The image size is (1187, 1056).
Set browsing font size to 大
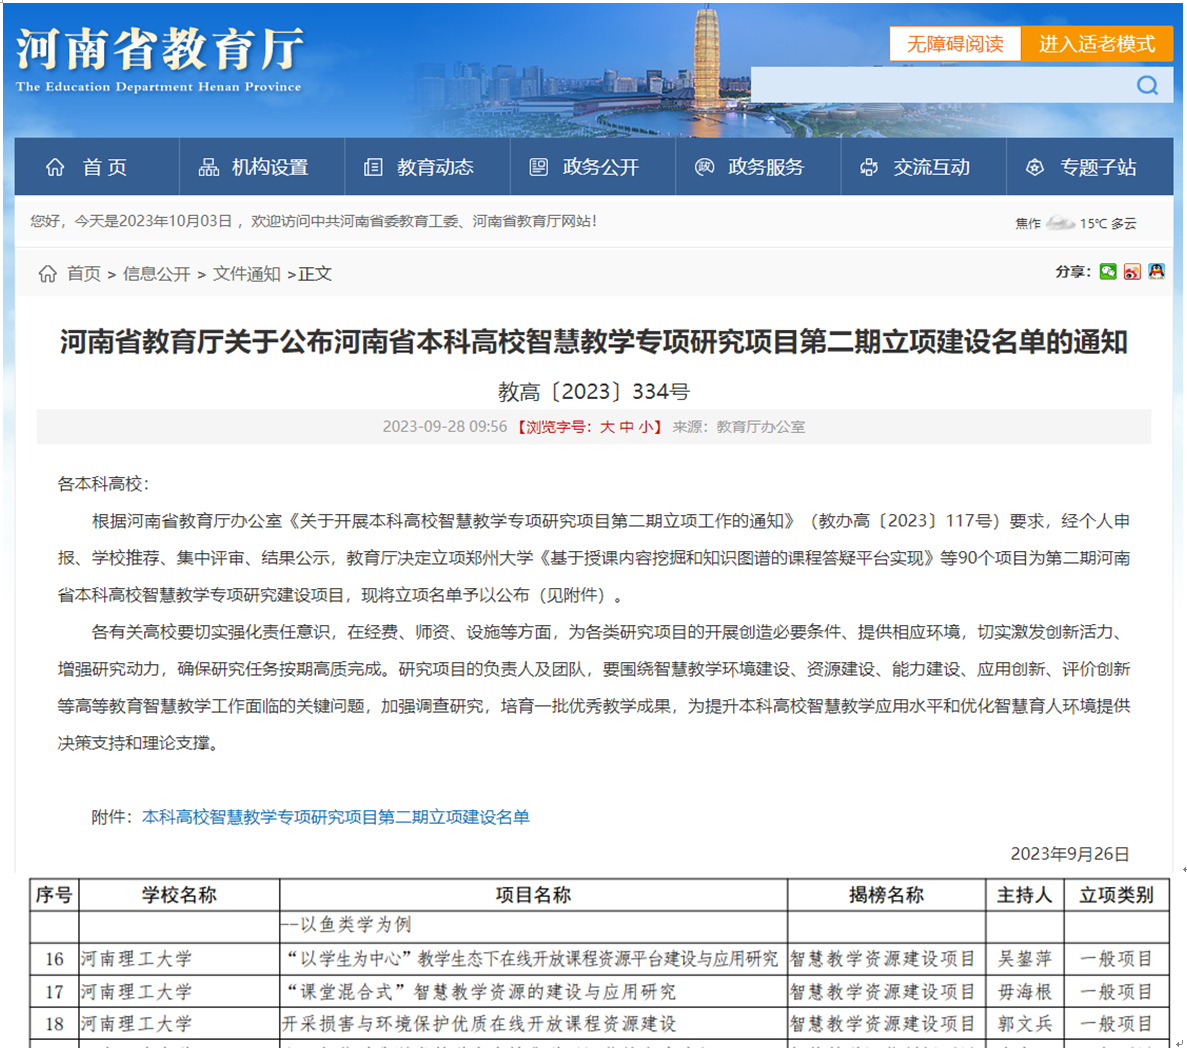[607, 427]
